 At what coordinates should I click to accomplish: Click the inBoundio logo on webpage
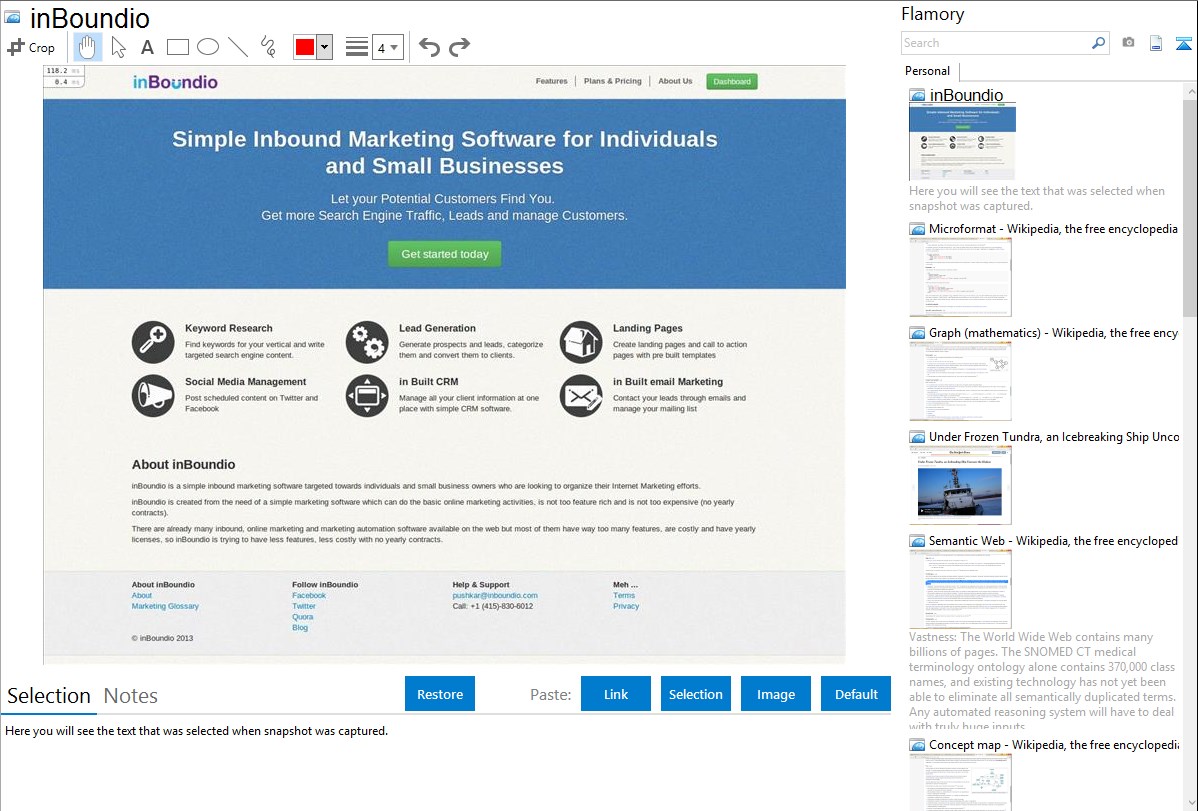tap(175, 82)
